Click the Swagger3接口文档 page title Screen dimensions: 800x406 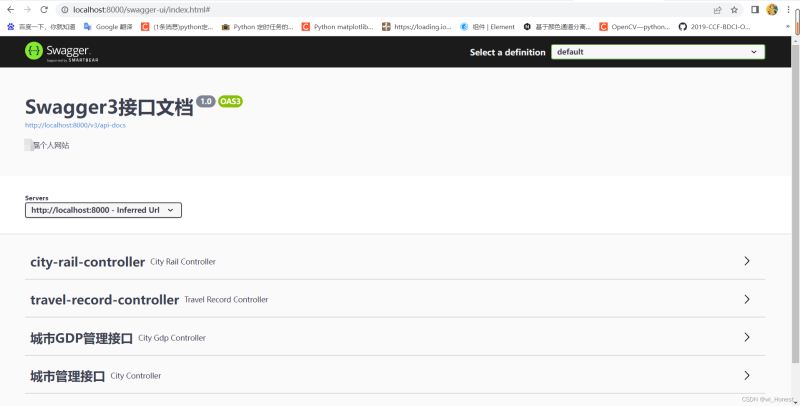[x=109, y=107]
